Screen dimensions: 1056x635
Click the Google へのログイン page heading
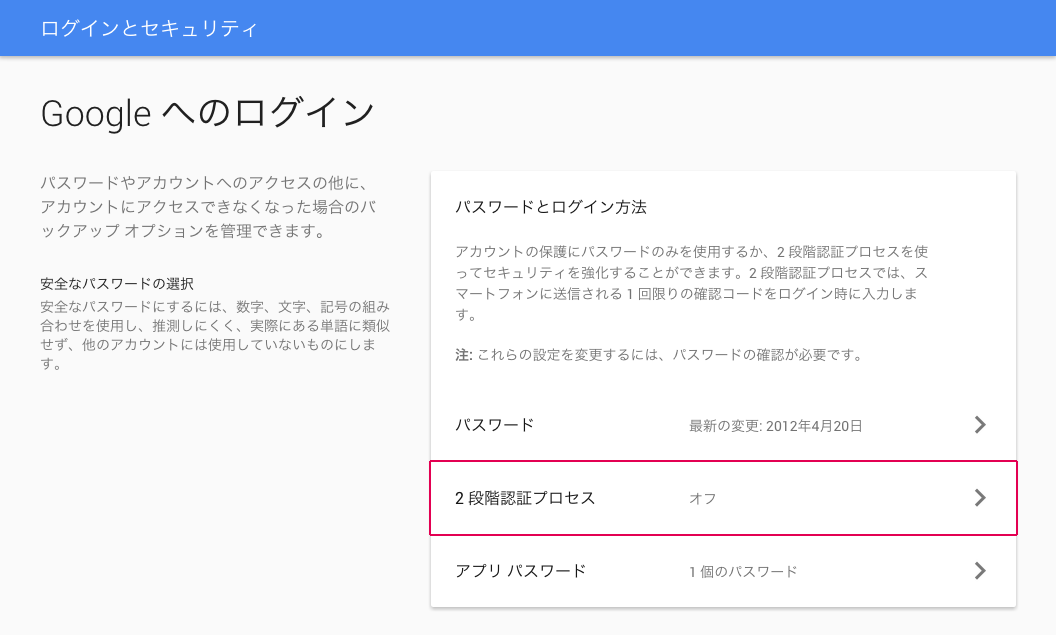[x=207, y=112]
